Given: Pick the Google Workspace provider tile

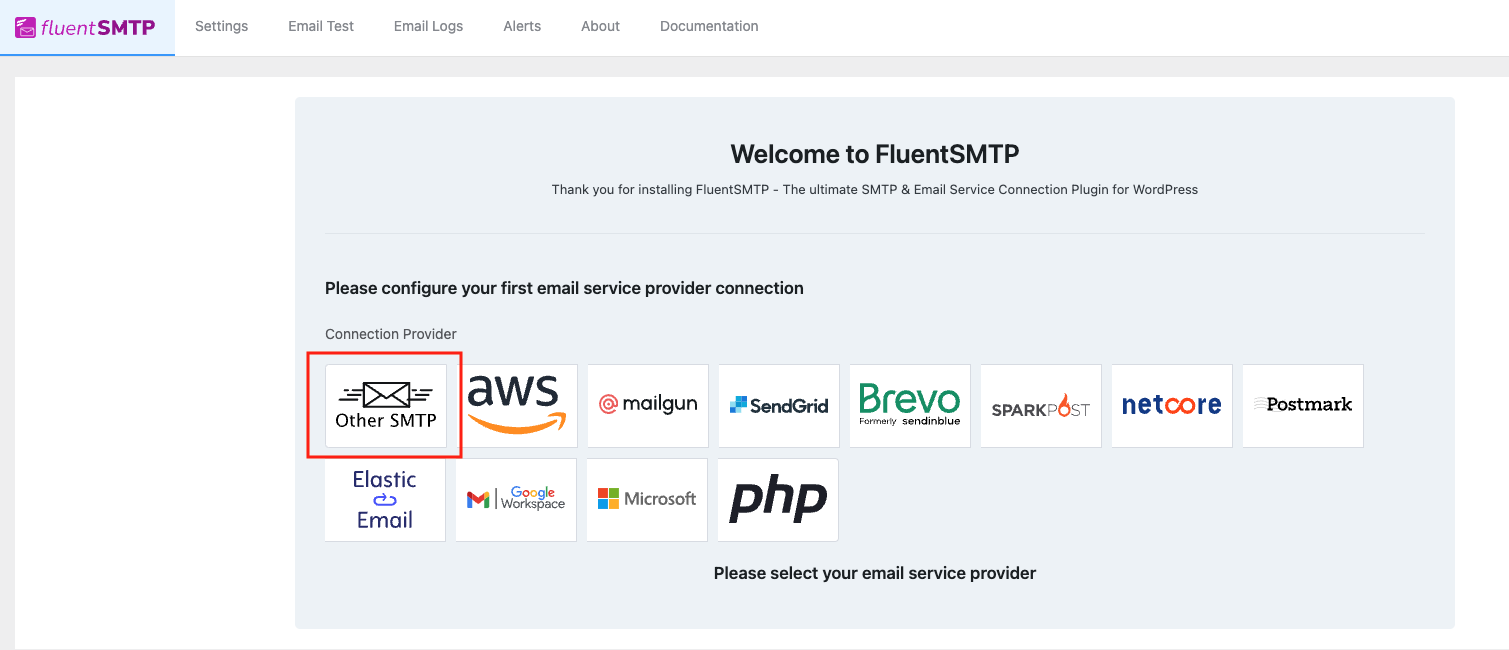Looking at the screenshot, I should (516, 499).
